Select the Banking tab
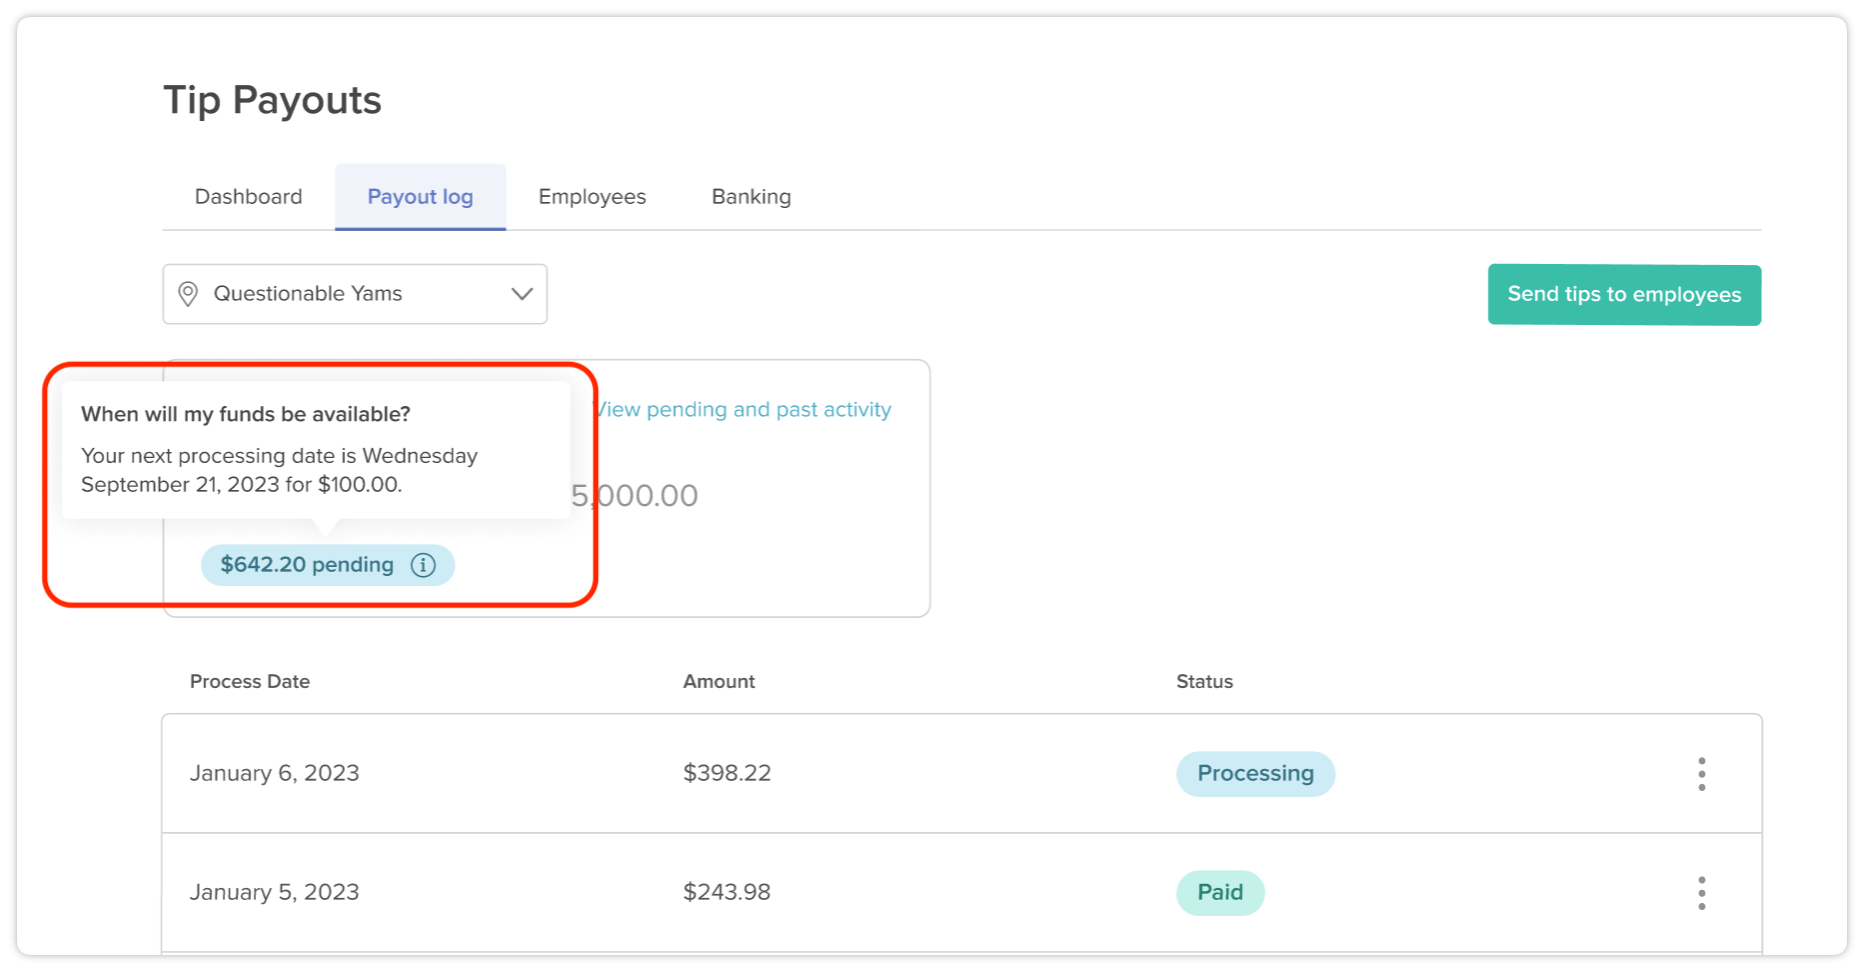Viewport: 1864px width, 972px height. (750, 196)
